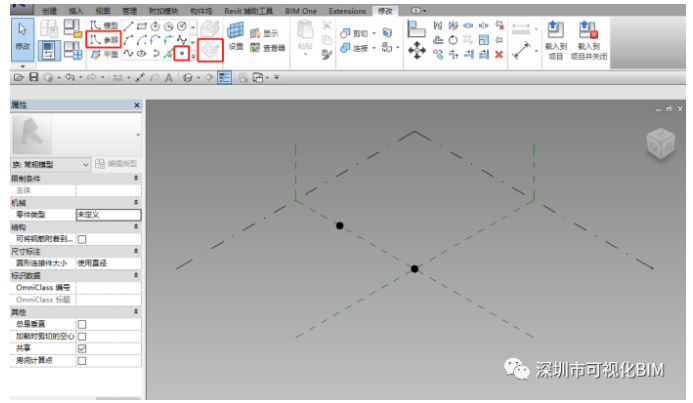This screenshot has width=693, height=403.
Task: Collapse the 结构 section
Action: click(x=136, y=227)
